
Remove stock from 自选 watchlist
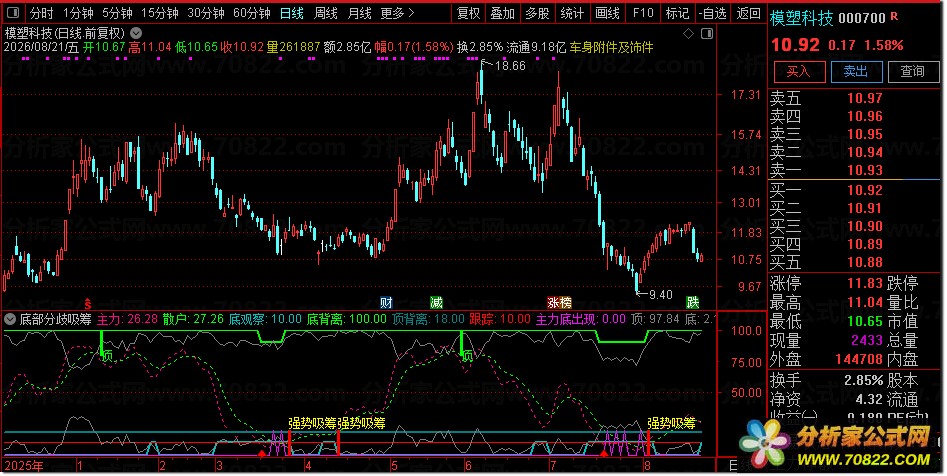pyautogui.click(x=713, y=13)
